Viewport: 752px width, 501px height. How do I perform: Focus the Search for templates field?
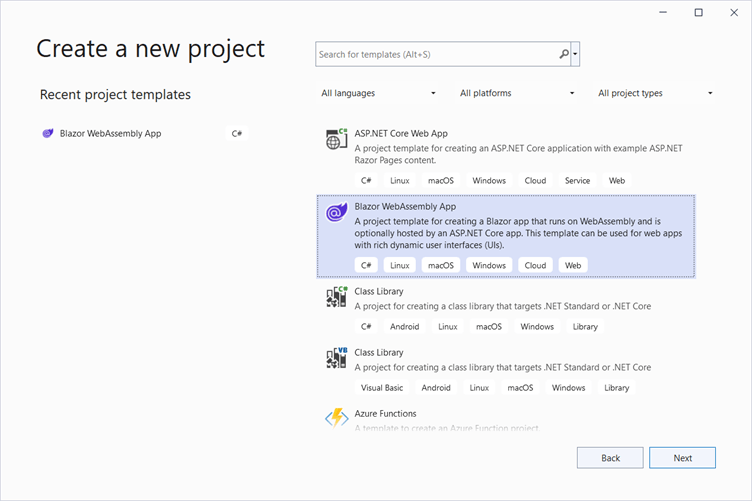click(x=435, y=54)
